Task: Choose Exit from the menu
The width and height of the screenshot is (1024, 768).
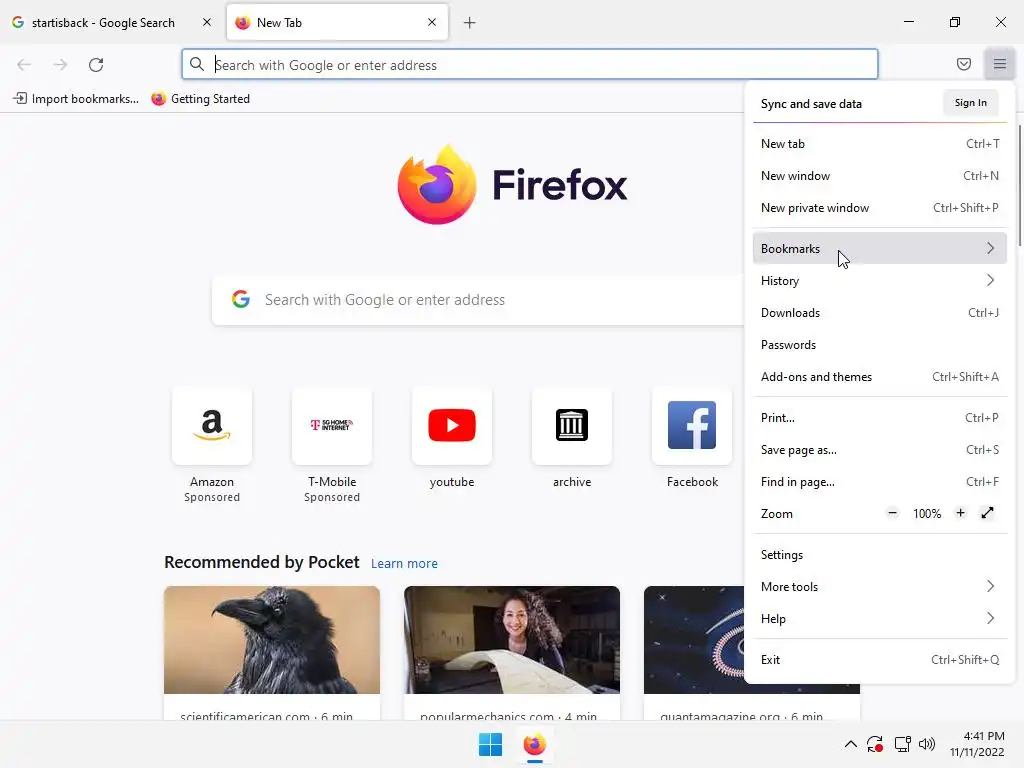Action: coord(879,659)
